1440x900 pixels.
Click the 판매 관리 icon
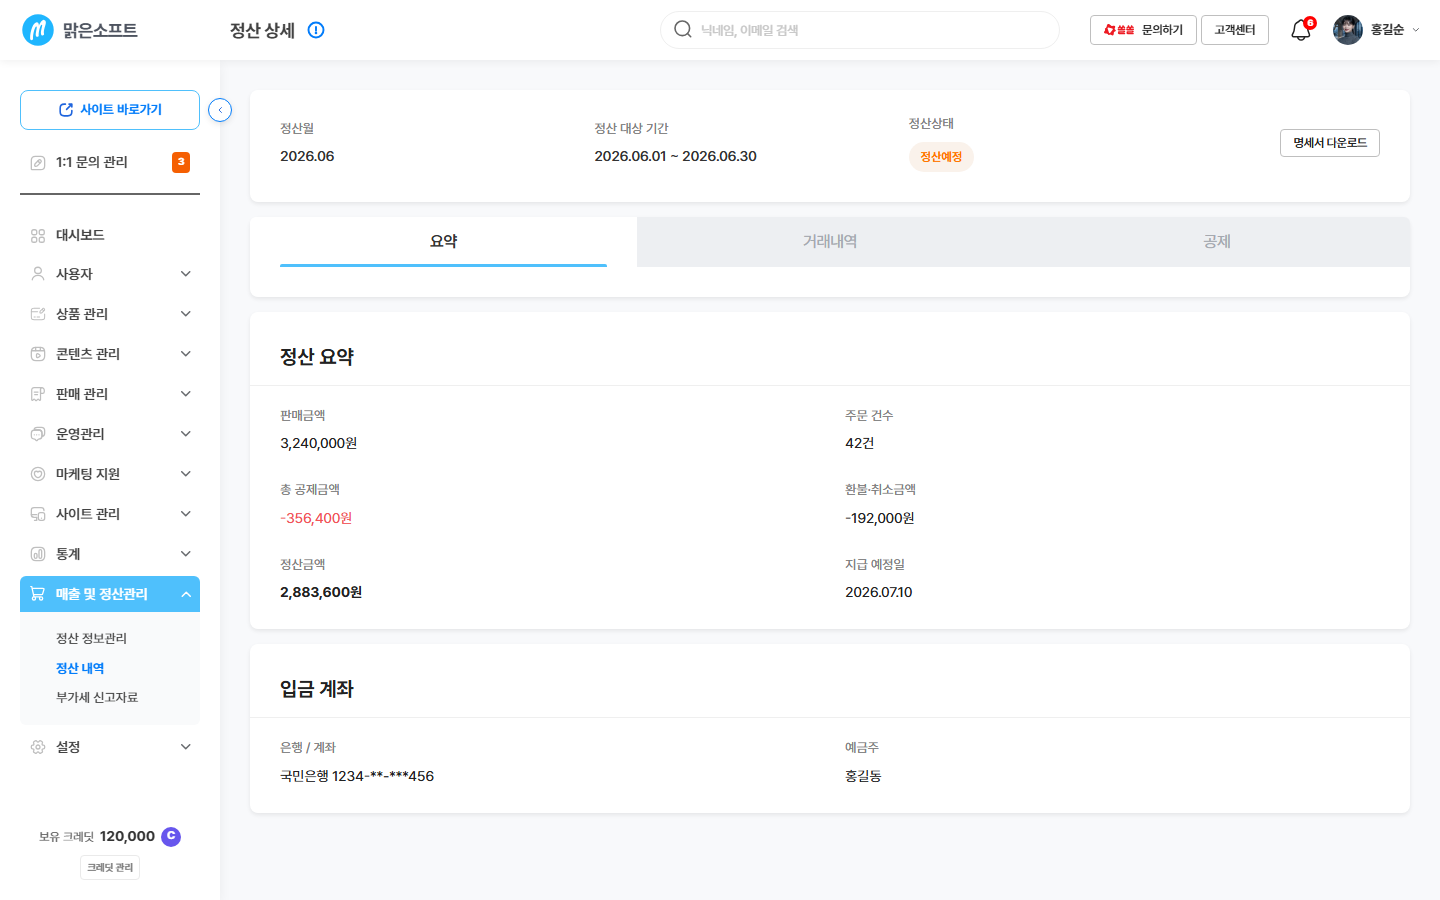tap(38, 394)
